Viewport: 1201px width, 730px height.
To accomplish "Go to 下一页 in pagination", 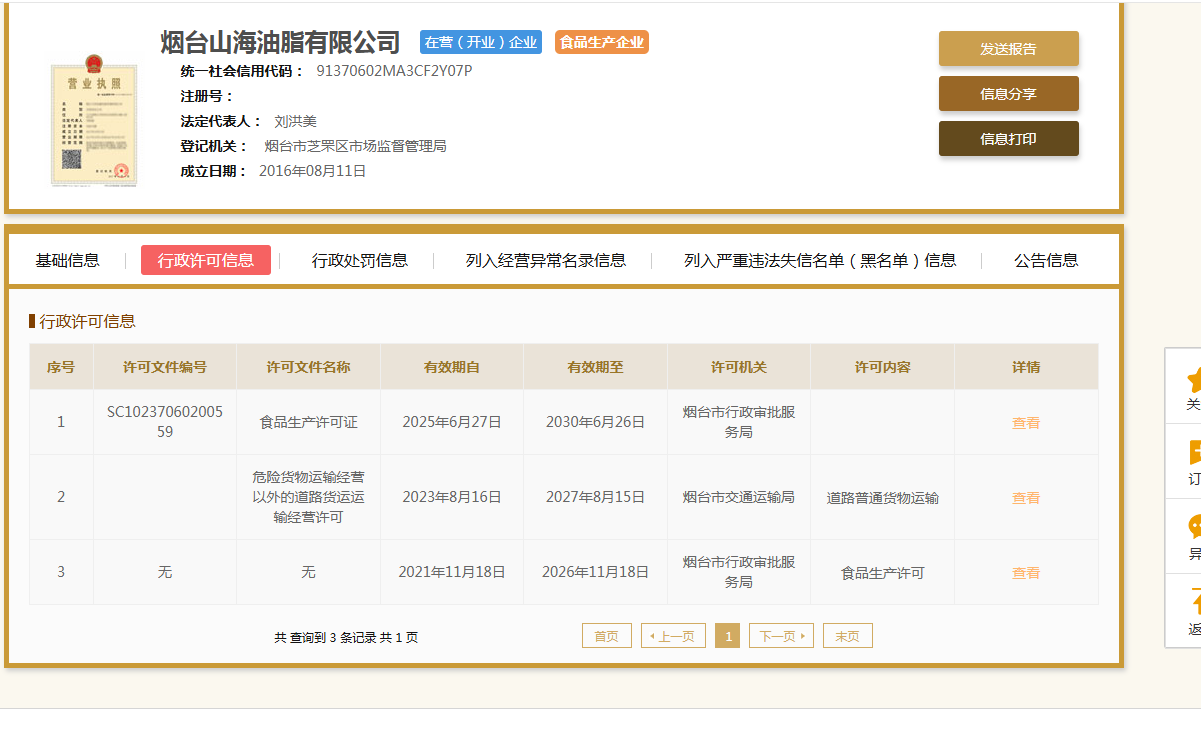I will pos(781,636).
